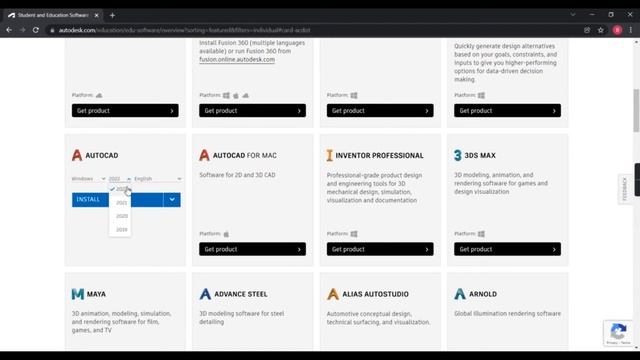Click the ADVANCE STEEL title text

point(241,294)
